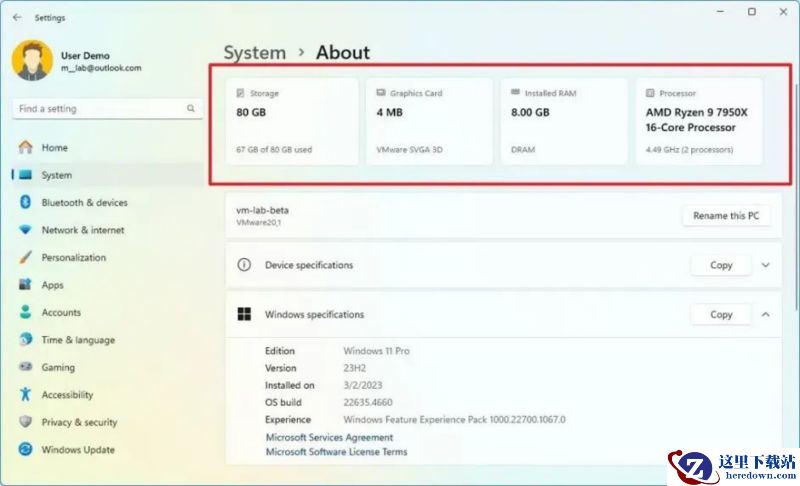Click the Apps icon in sidebar
The width and height of the screenshot is (800, 486).
(26, 285)
